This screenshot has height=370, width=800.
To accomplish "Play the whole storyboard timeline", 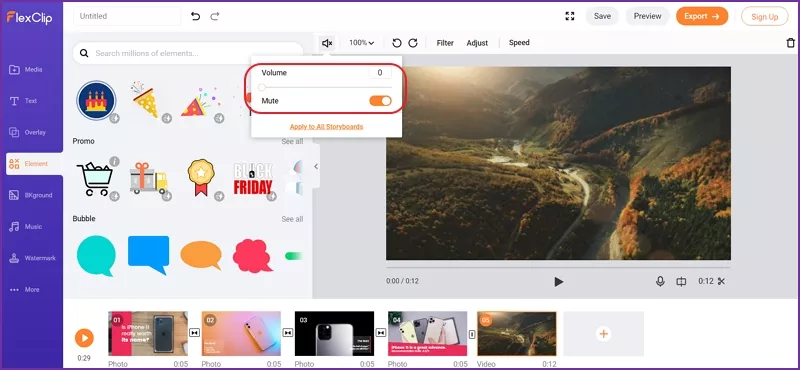I will (84, 338).
